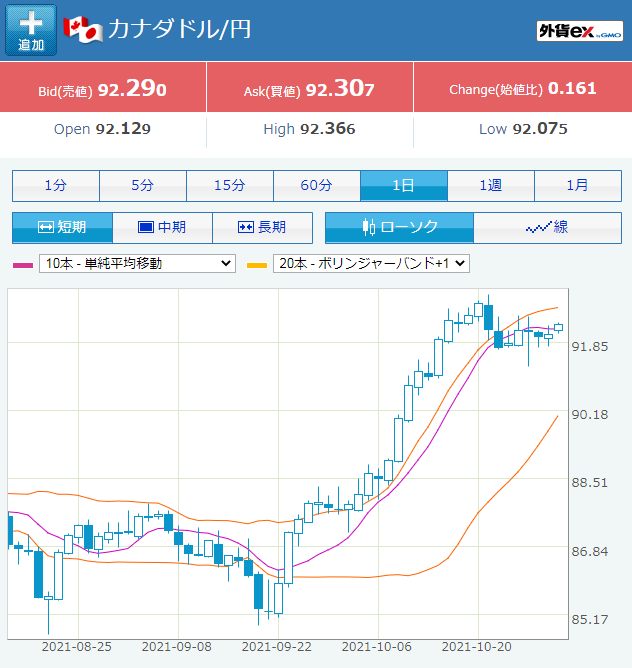Select the 1月 timeframe tab
Screen dimensions: 632x668
[578, 186]
